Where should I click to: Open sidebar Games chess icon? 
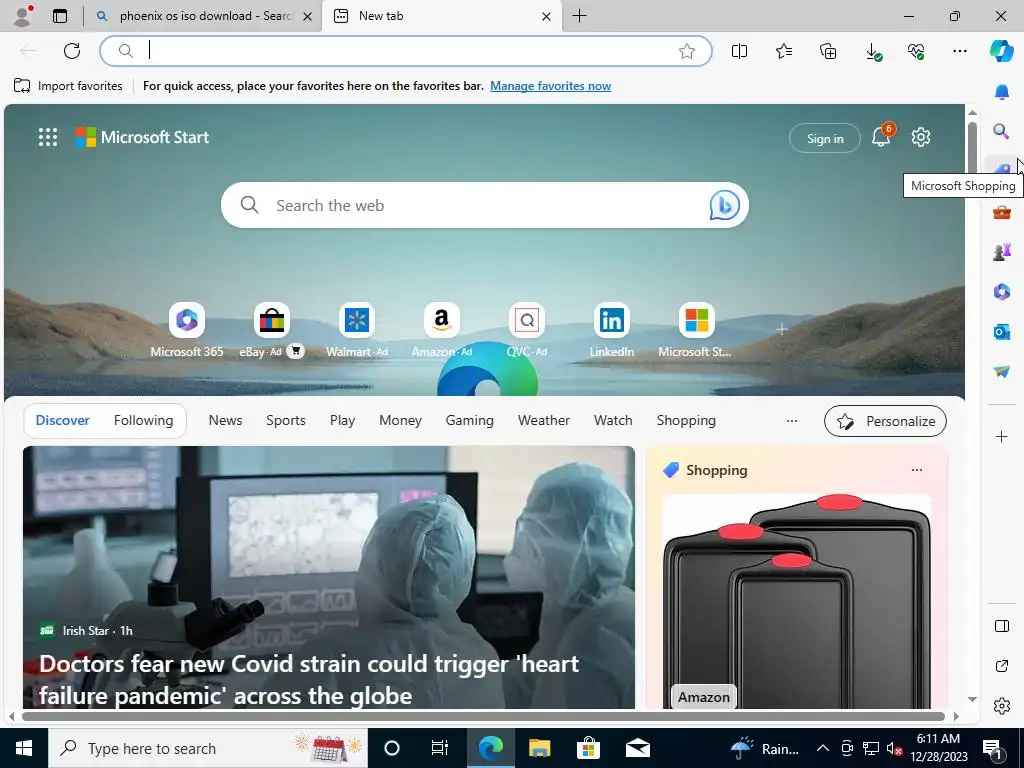click(x=1002, y=251)
